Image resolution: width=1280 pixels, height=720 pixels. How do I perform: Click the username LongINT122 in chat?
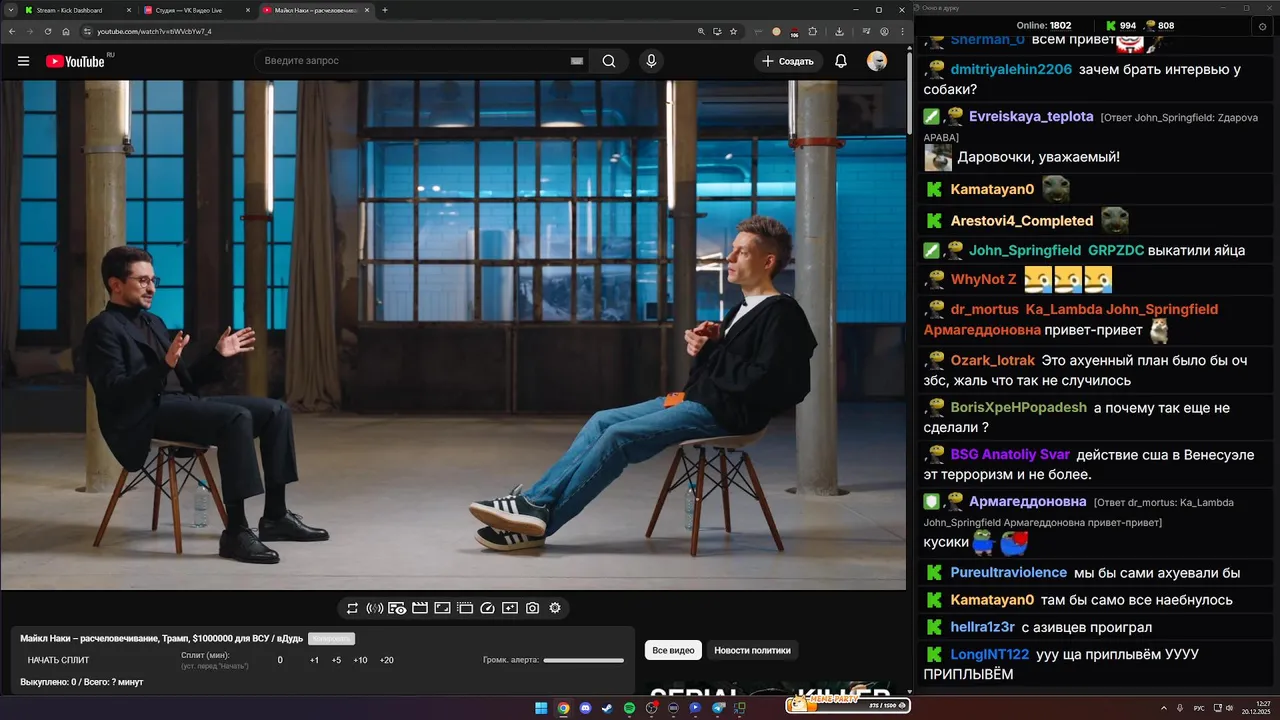[x=989, y=654]
